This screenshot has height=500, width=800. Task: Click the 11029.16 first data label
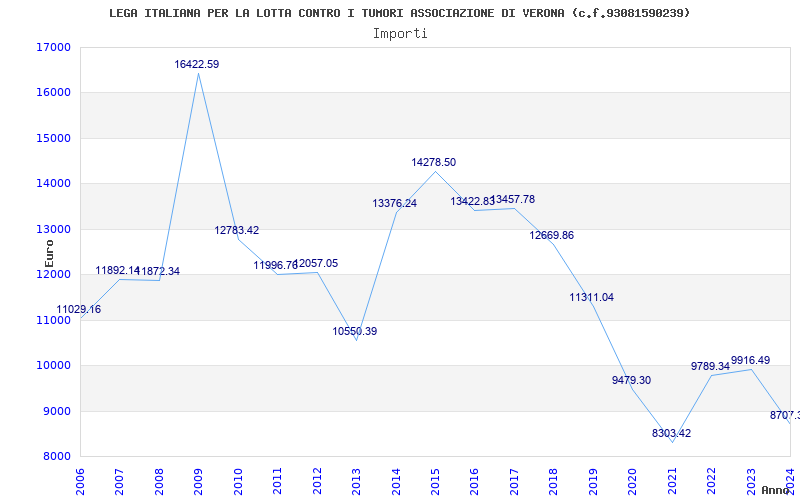79,309
